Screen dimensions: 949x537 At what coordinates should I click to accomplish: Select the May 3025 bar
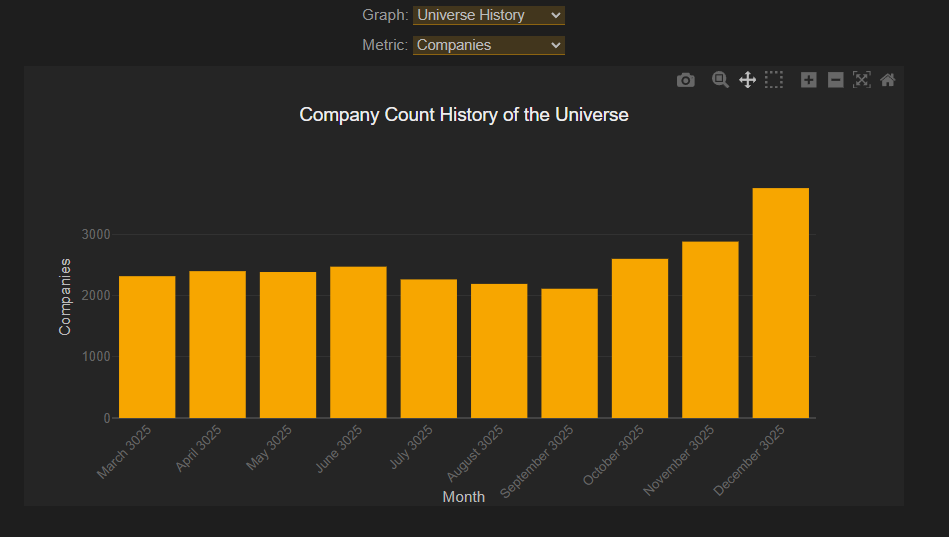point(288,345)
